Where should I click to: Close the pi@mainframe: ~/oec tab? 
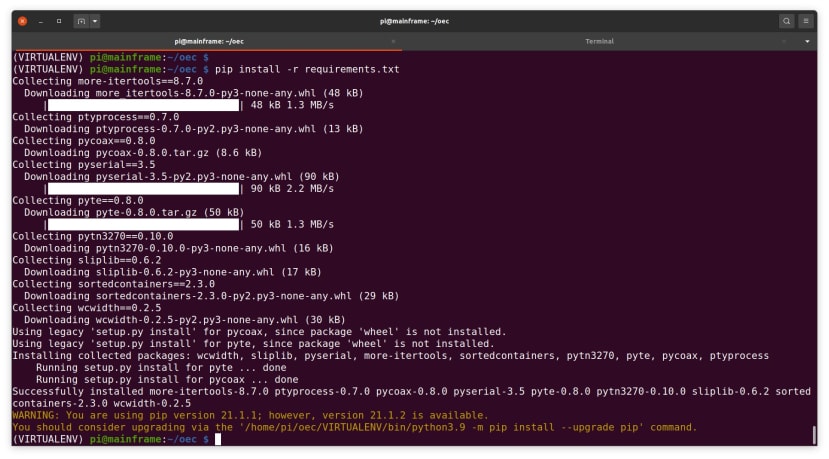coord(393,41)
